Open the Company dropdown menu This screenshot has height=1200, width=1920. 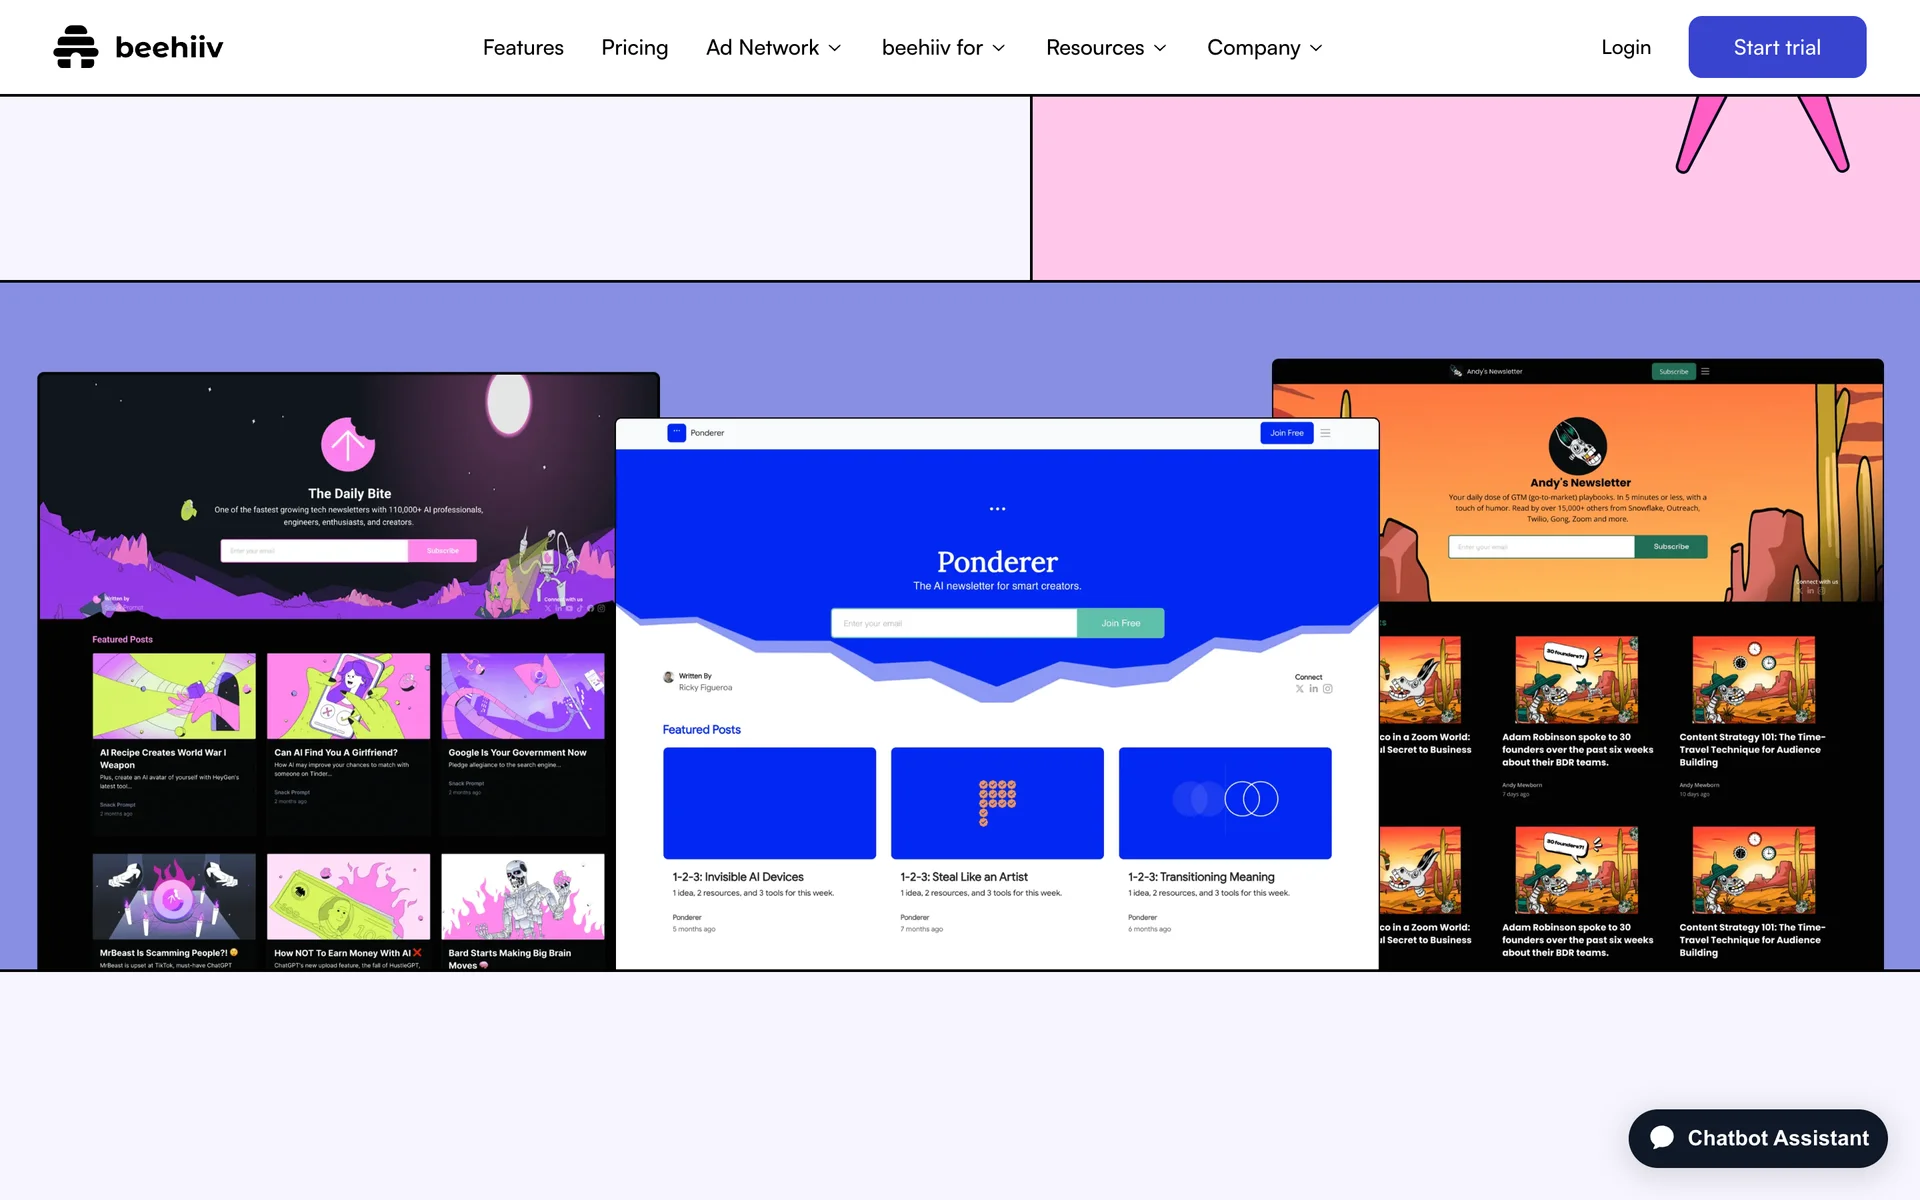click(x=1264, y=47)
